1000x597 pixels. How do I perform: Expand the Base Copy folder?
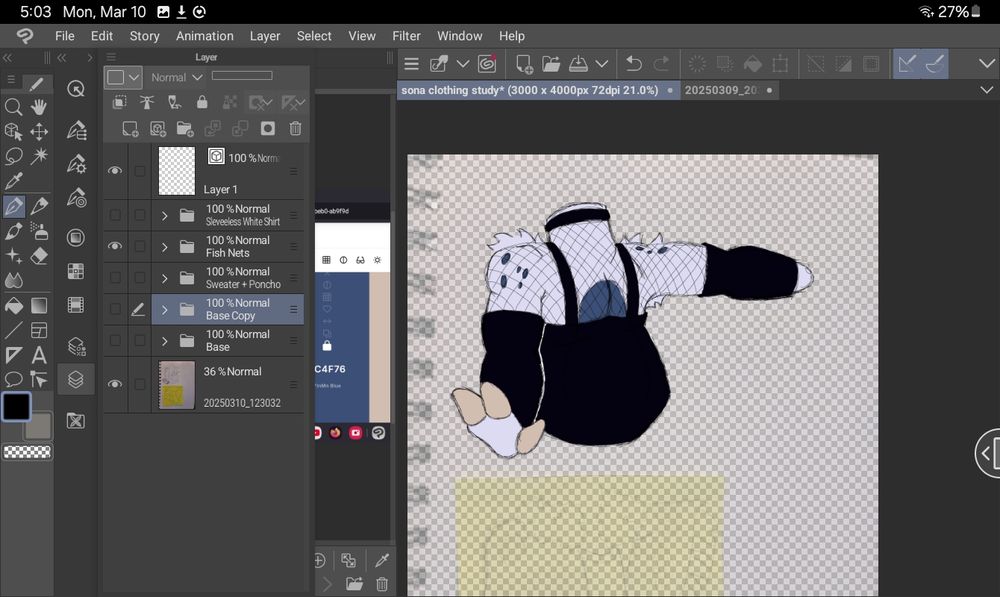[x=165, y=309]
